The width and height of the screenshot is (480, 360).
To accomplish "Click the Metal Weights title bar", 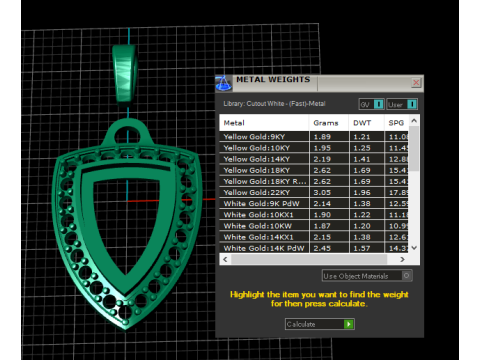I will 319,83.
